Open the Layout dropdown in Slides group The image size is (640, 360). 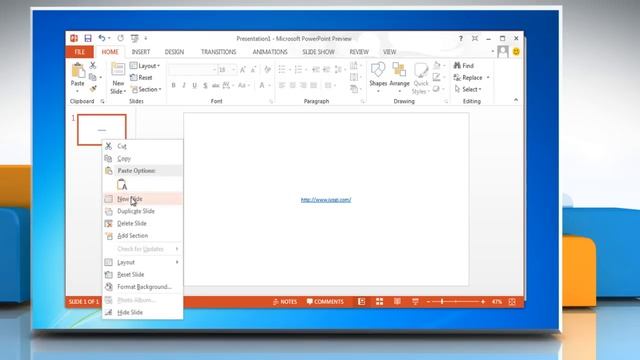[x=145, y=66]
